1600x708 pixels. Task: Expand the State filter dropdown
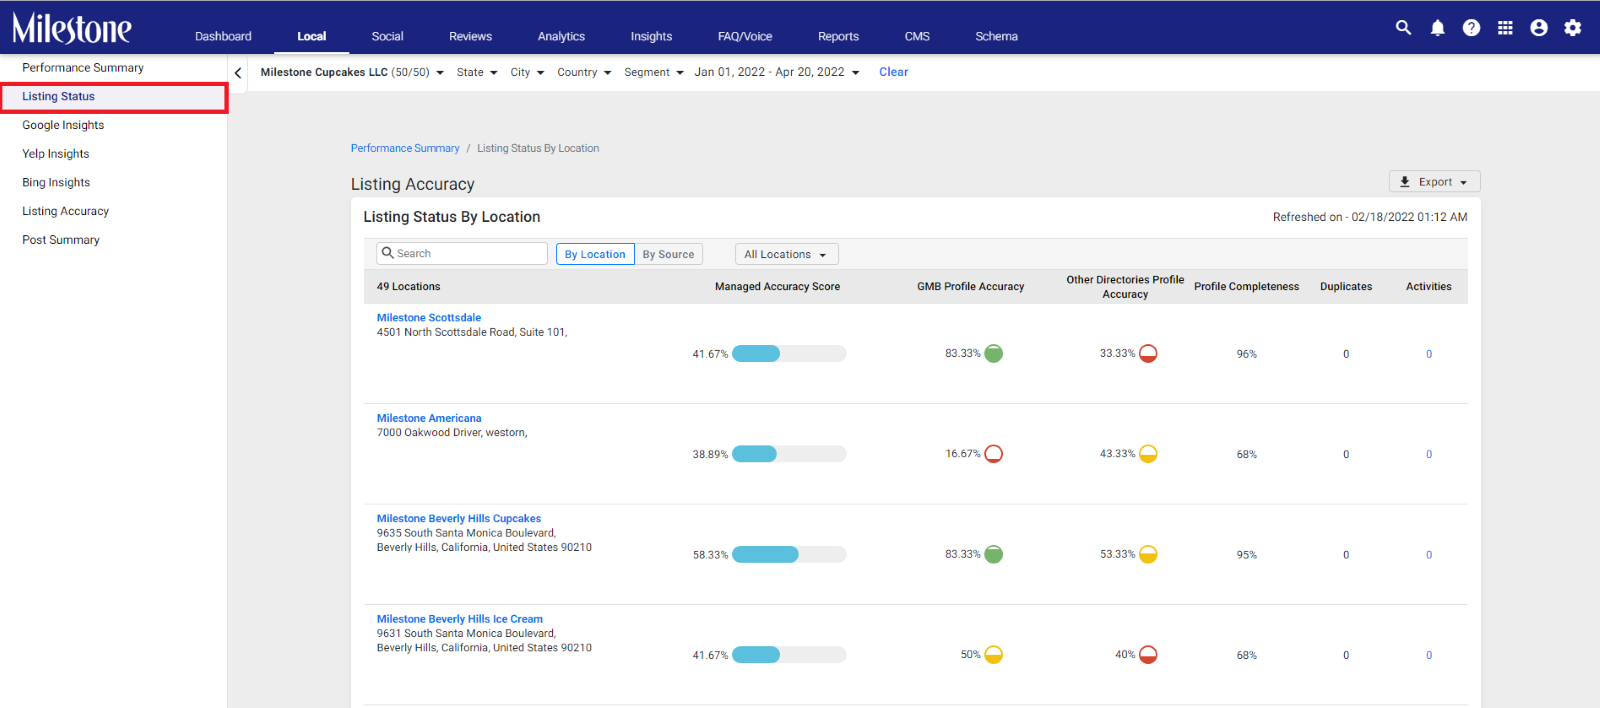click(477, 72)
